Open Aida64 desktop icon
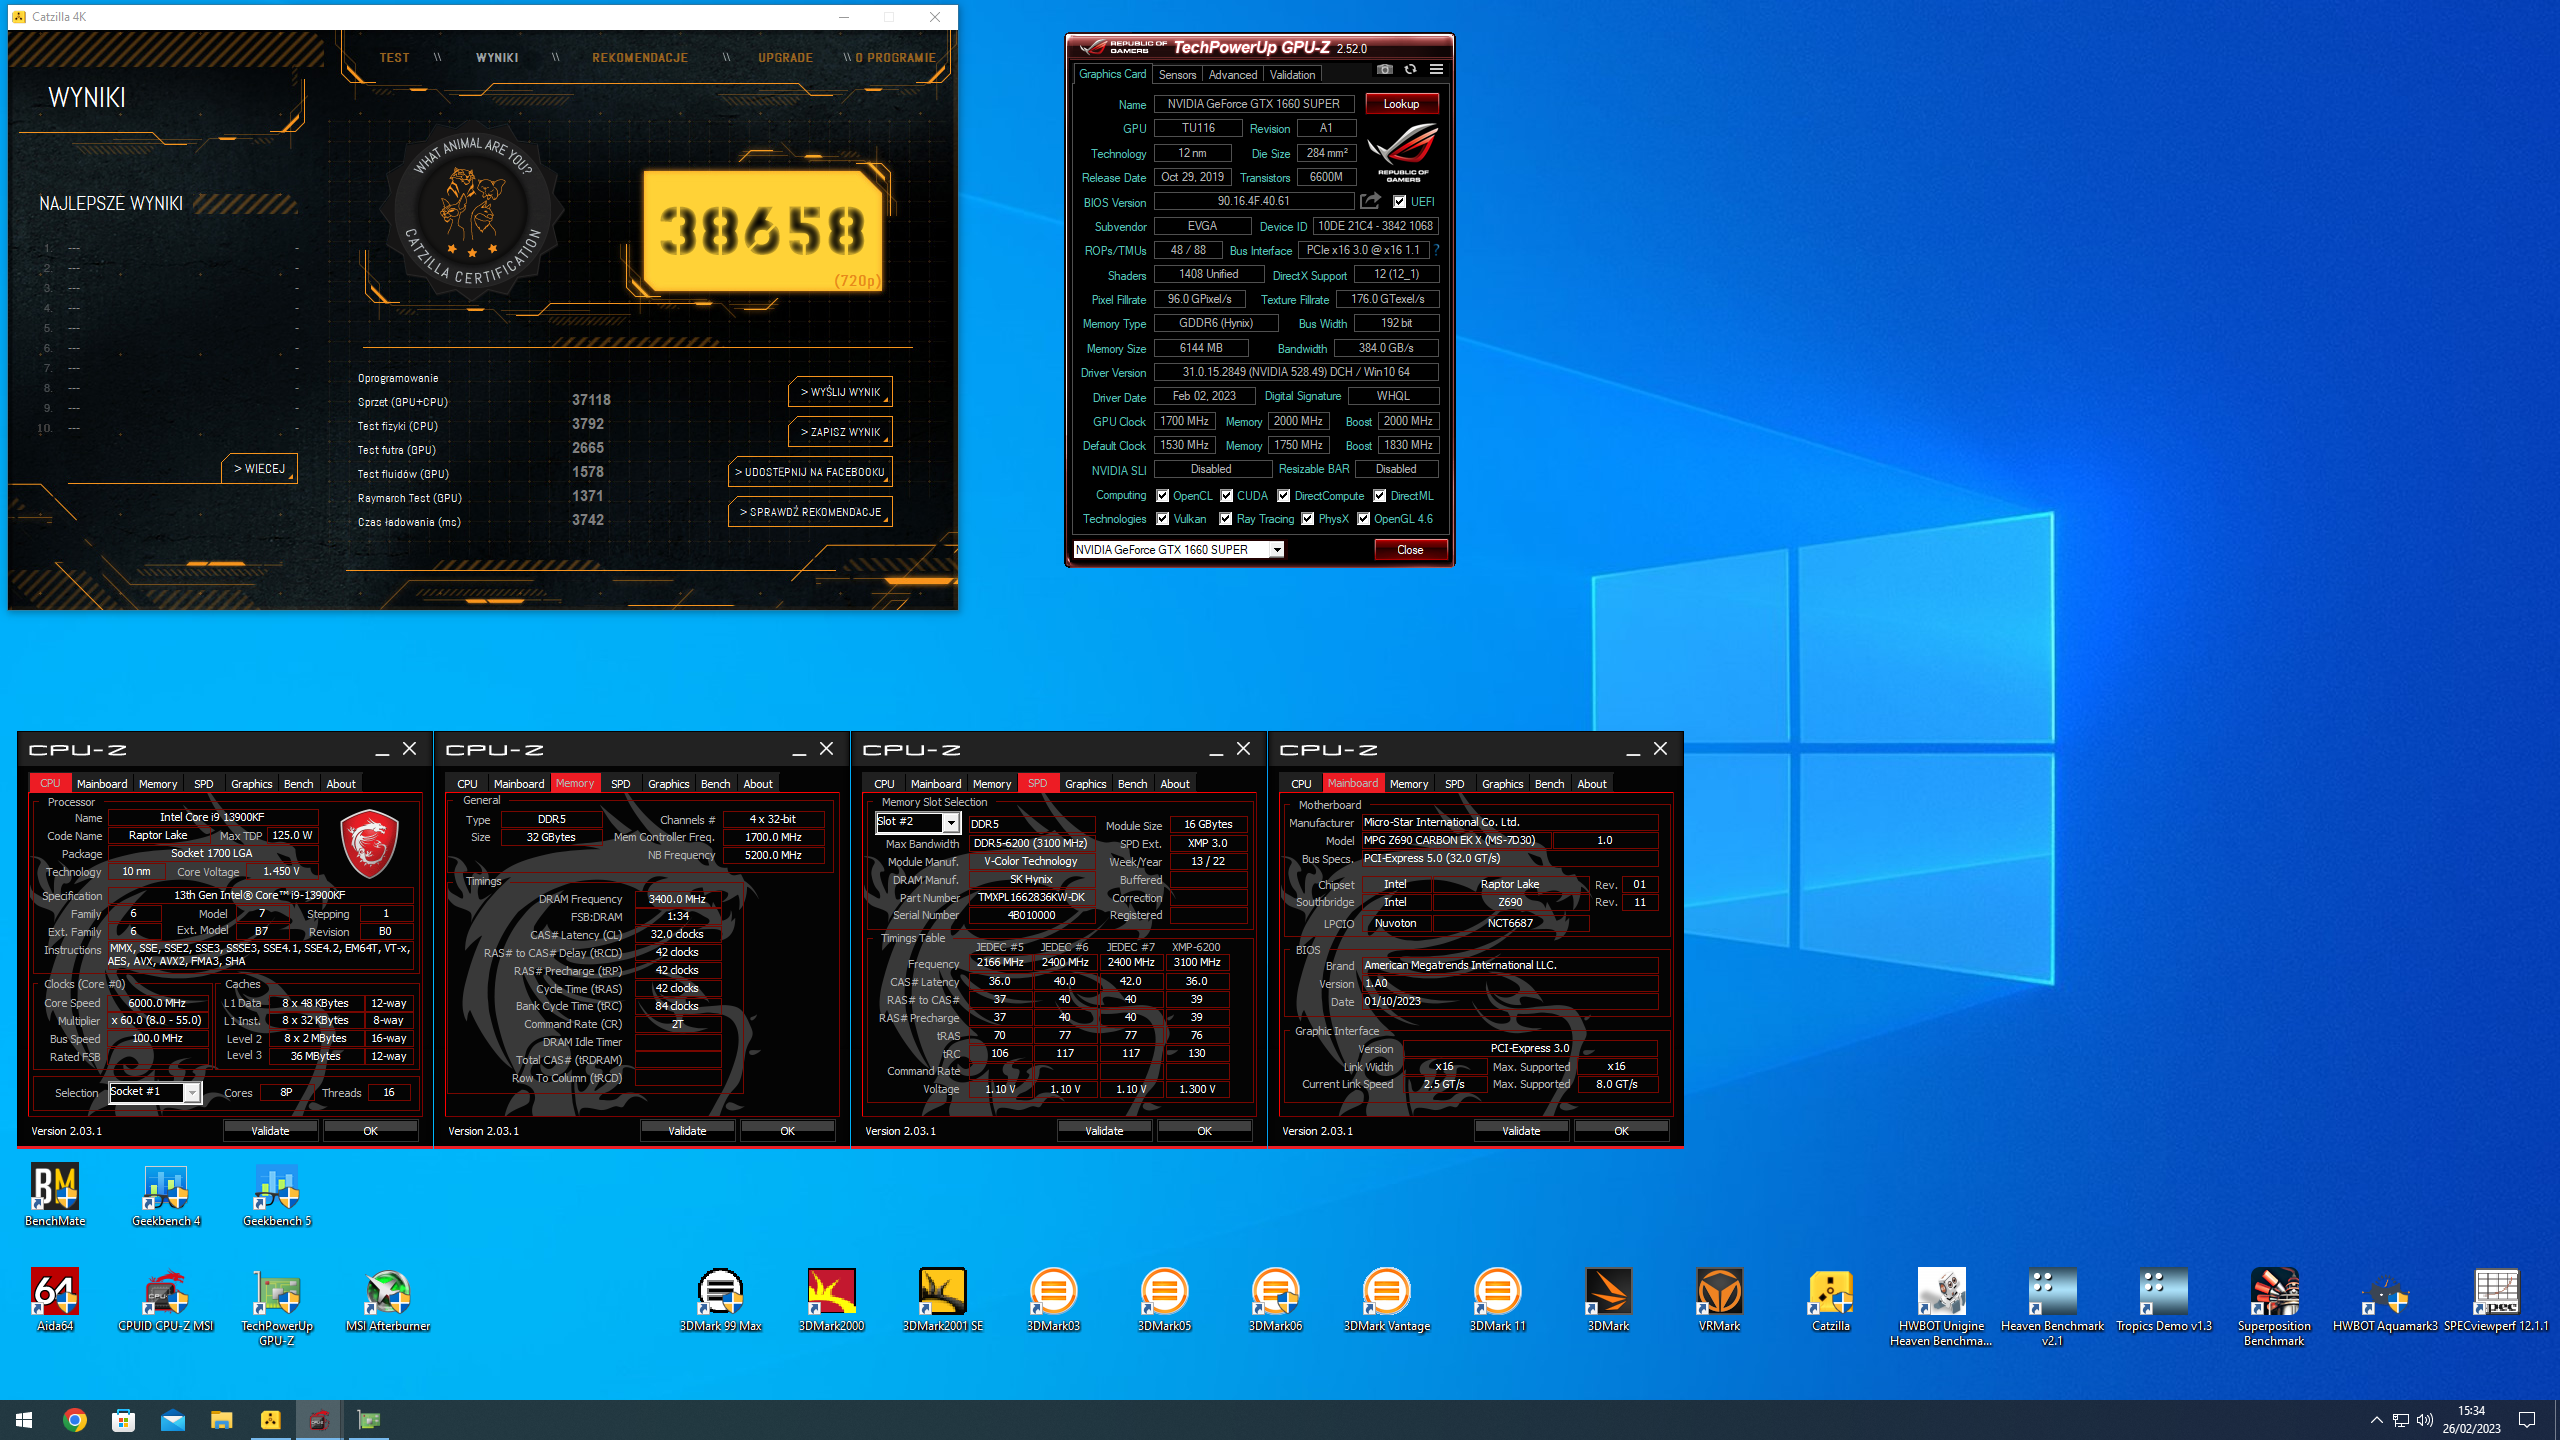Viewport: 2560px width, 1440px height. (55, 1300)
